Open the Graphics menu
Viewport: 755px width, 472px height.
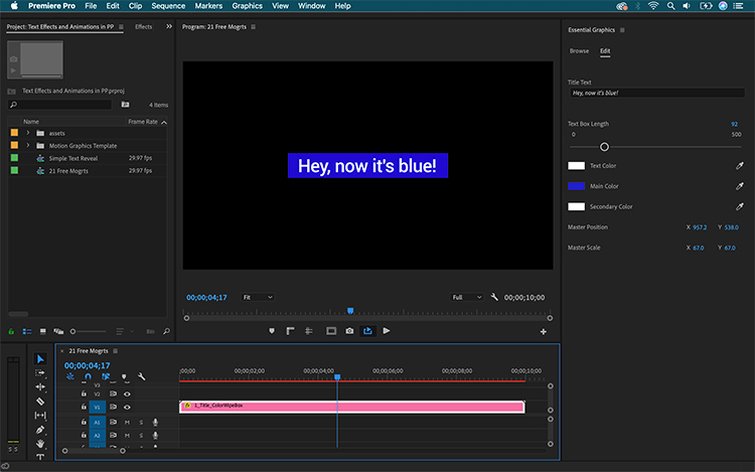pyautogui.click(x=247, y=6)
